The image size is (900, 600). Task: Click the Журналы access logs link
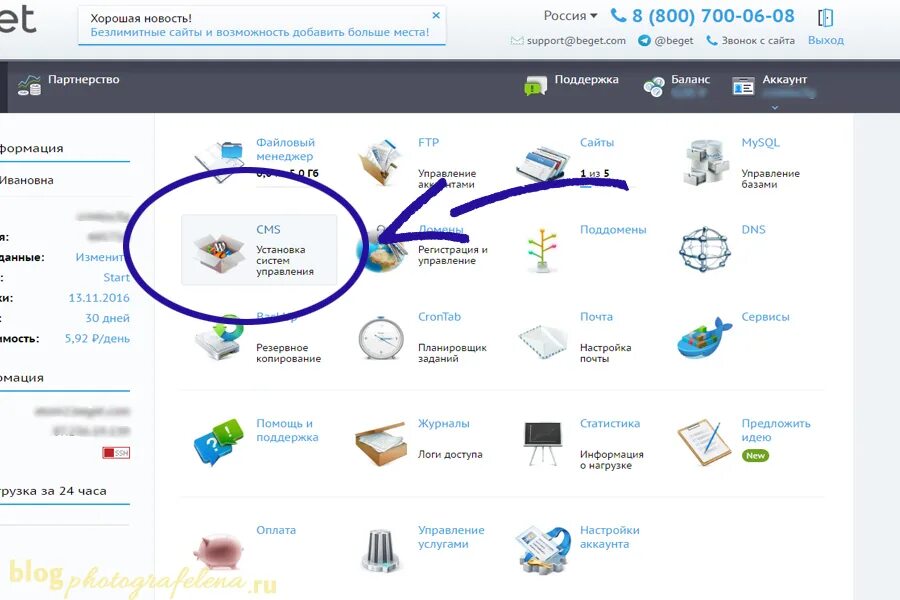(x=444, y=423)
